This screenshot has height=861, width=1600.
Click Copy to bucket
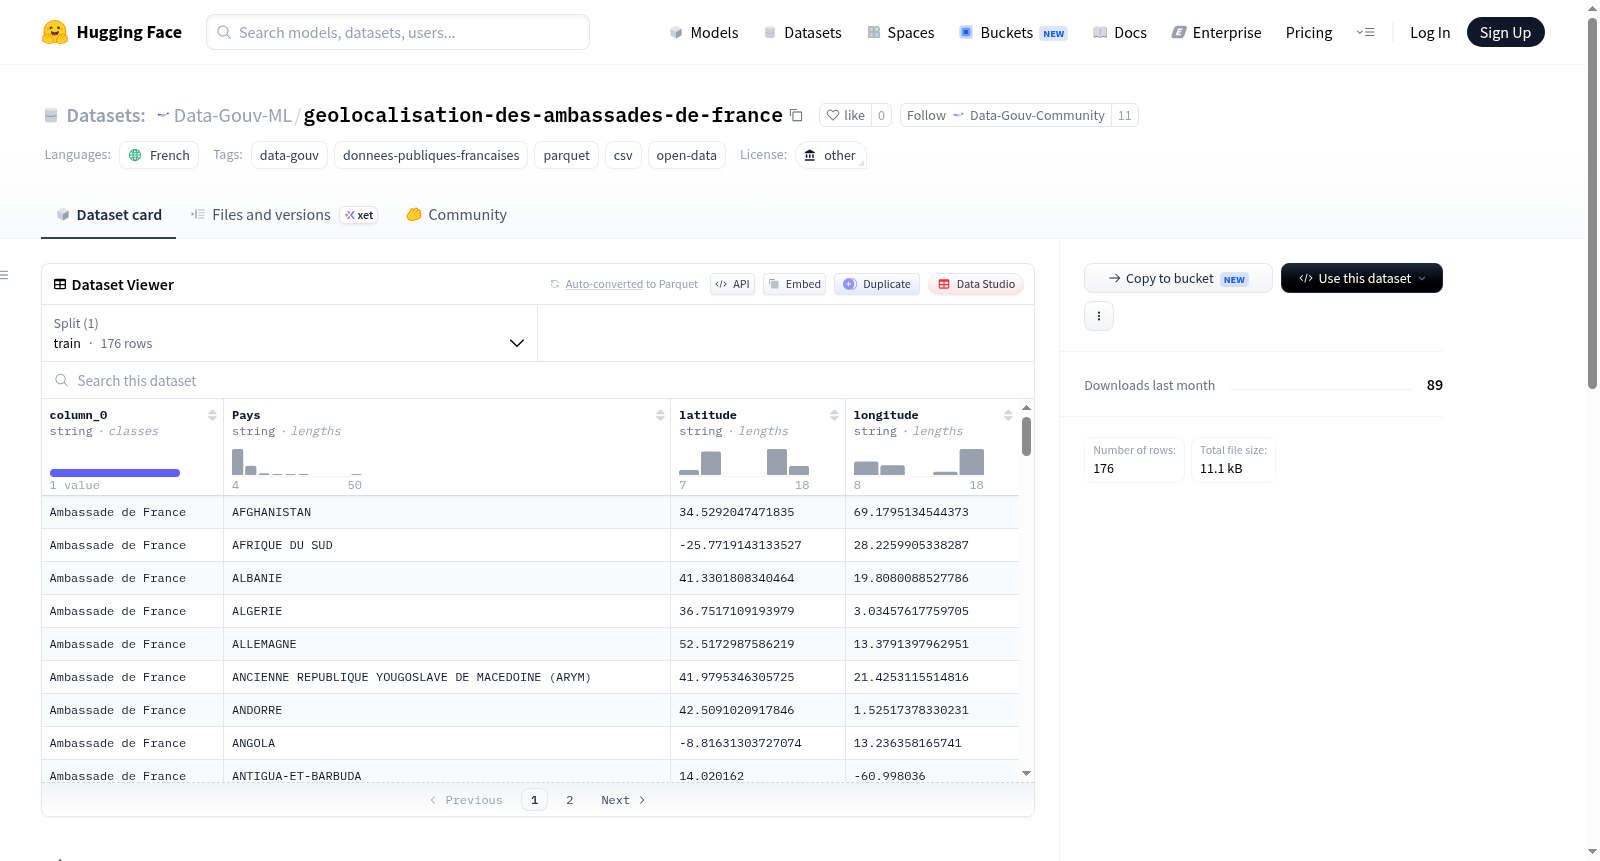[1178, 278]
